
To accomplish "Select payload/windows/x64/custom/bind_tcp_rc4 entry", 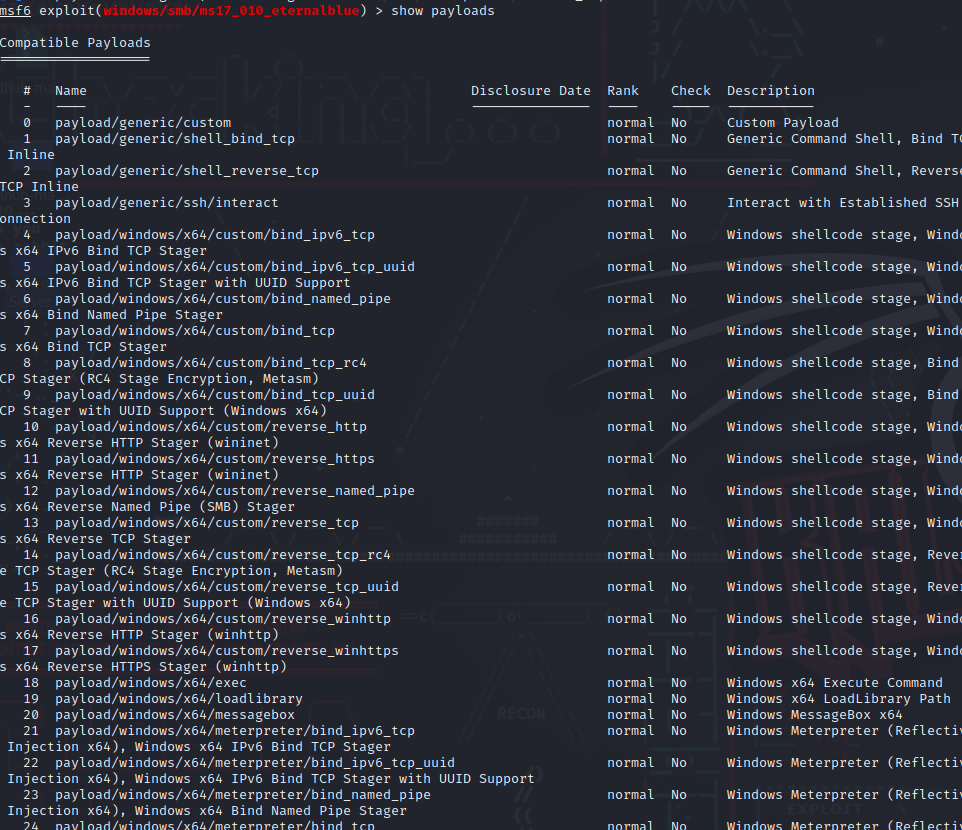I will [x=211, y=363].
